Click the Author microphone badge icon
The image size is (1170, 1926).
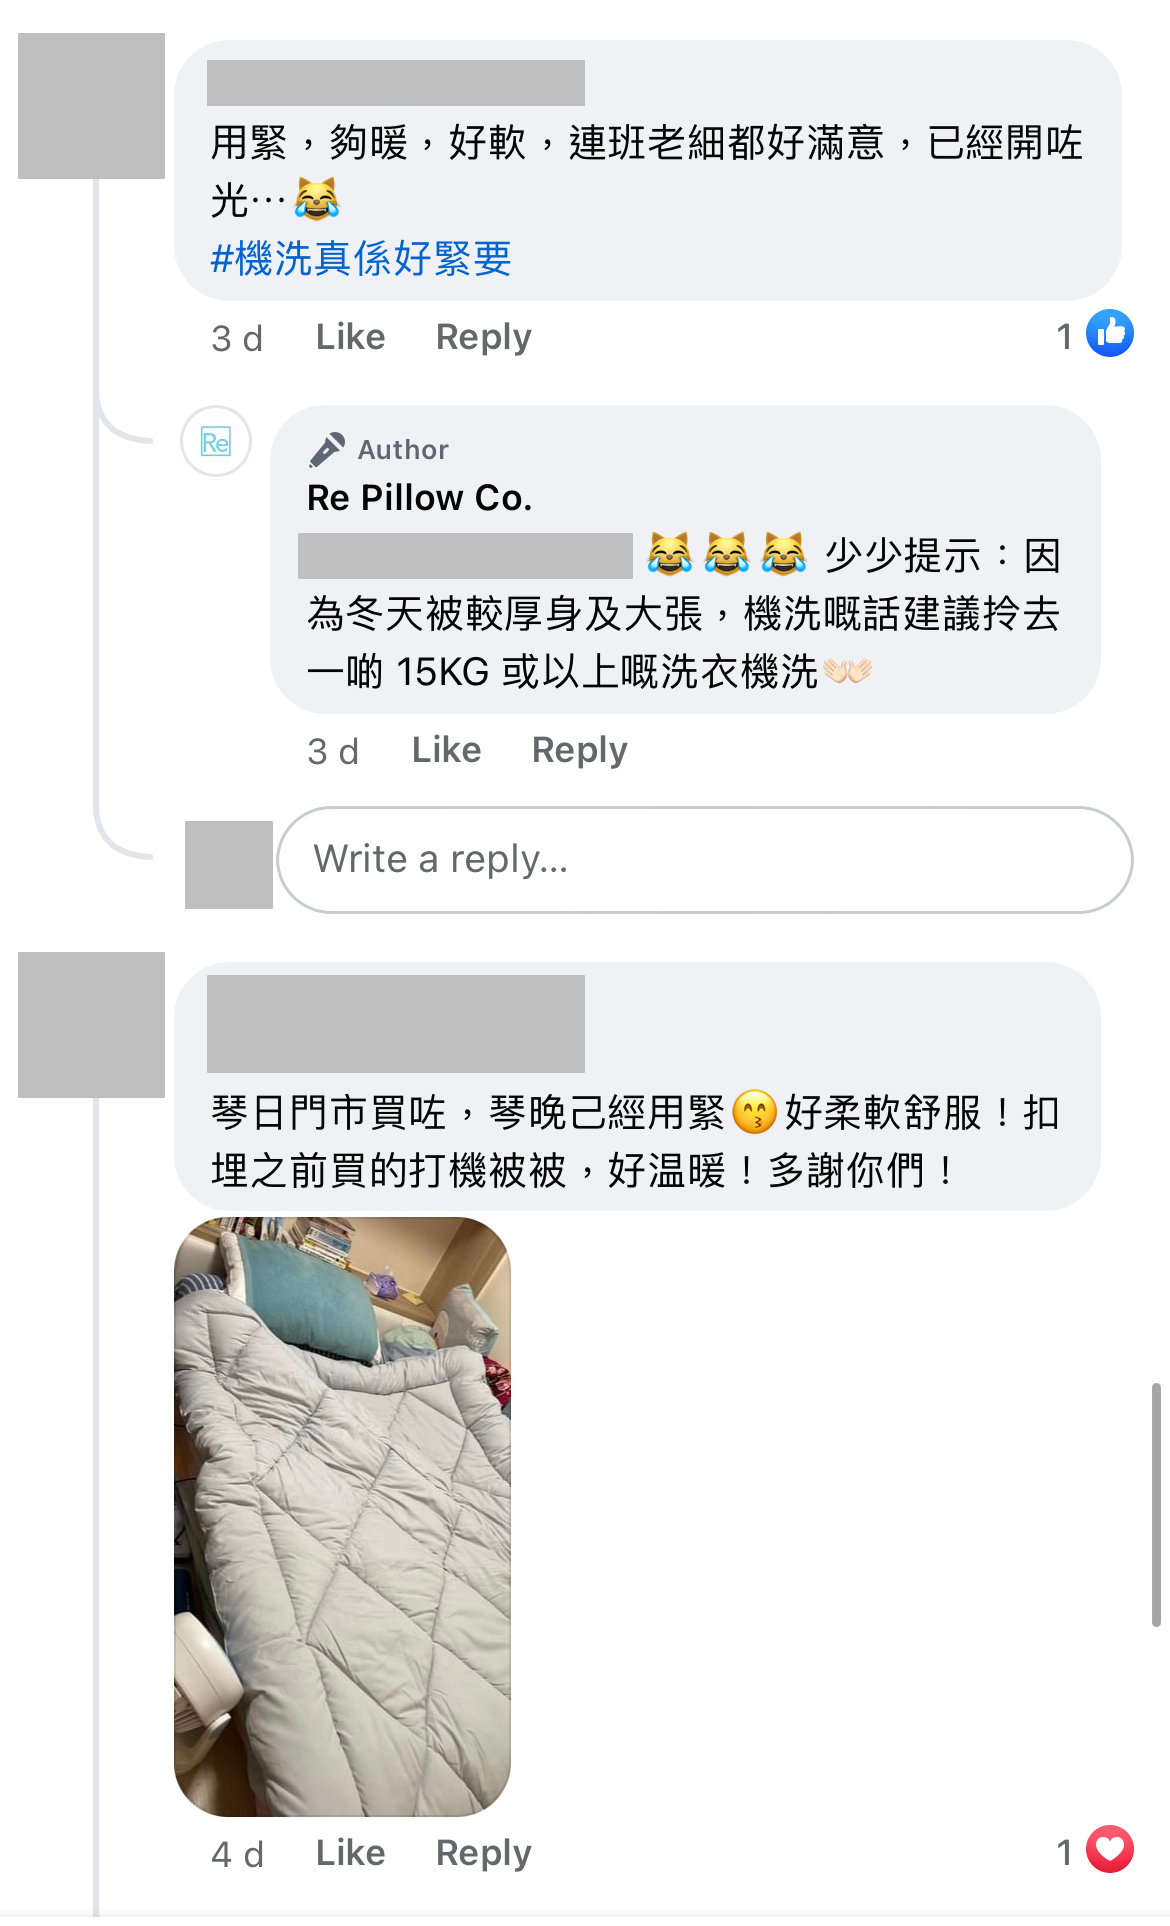(327, 449)
